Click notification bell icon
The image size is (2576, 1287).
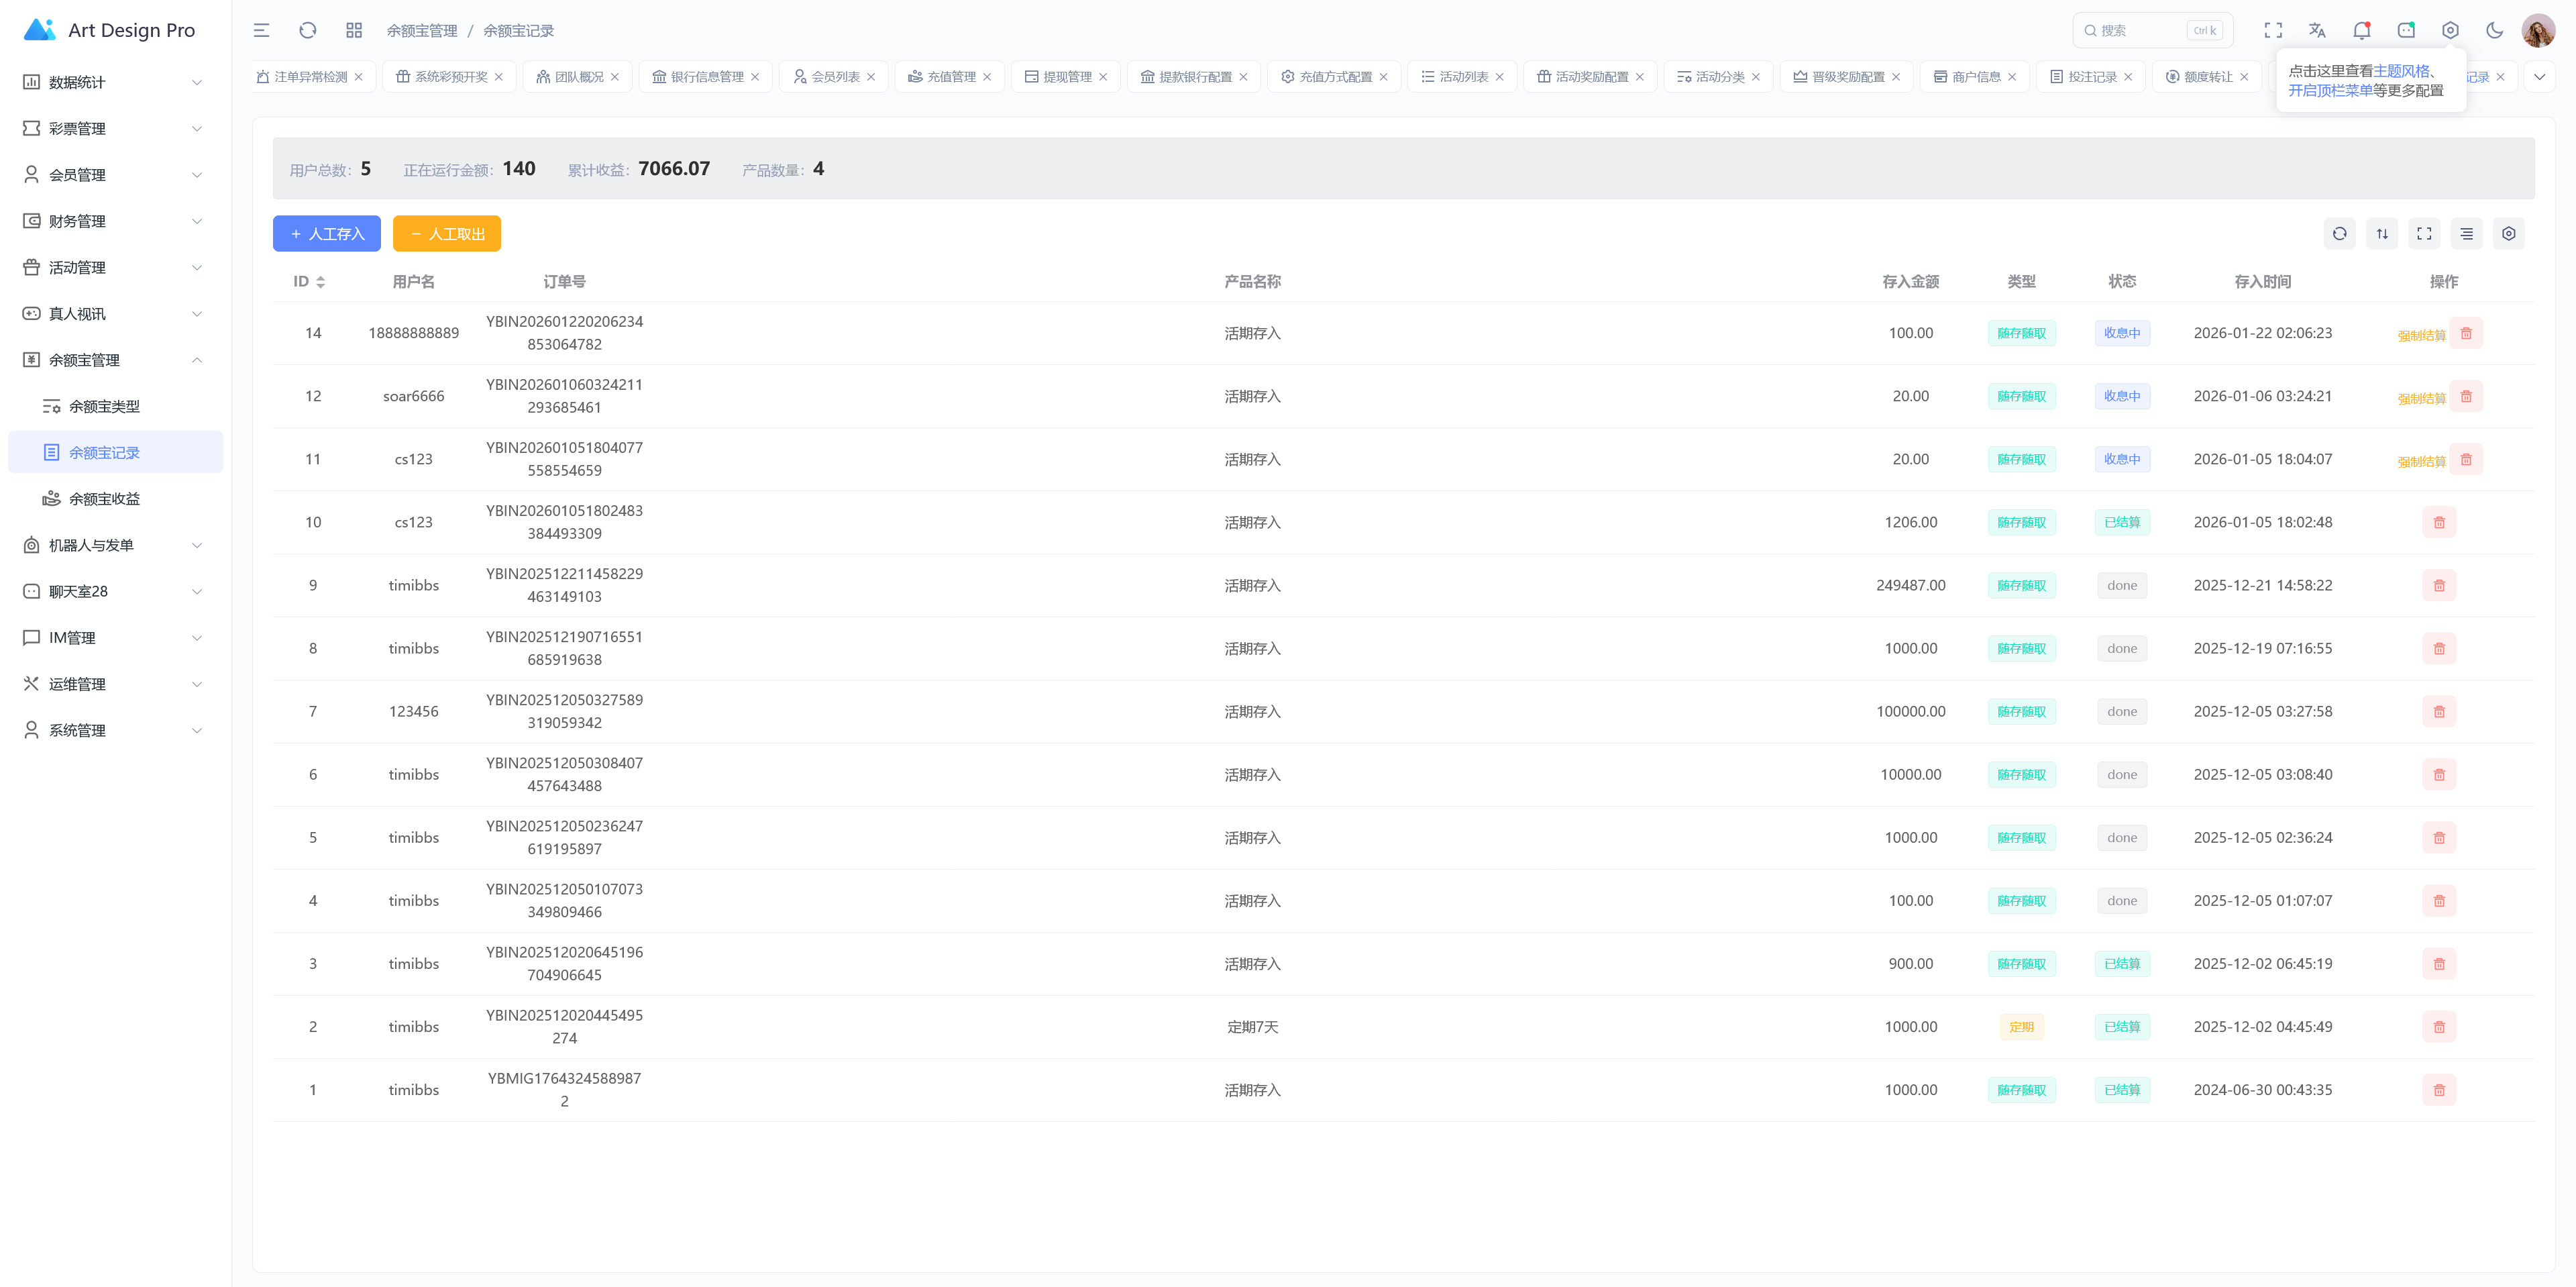[x=2361, y=31]
